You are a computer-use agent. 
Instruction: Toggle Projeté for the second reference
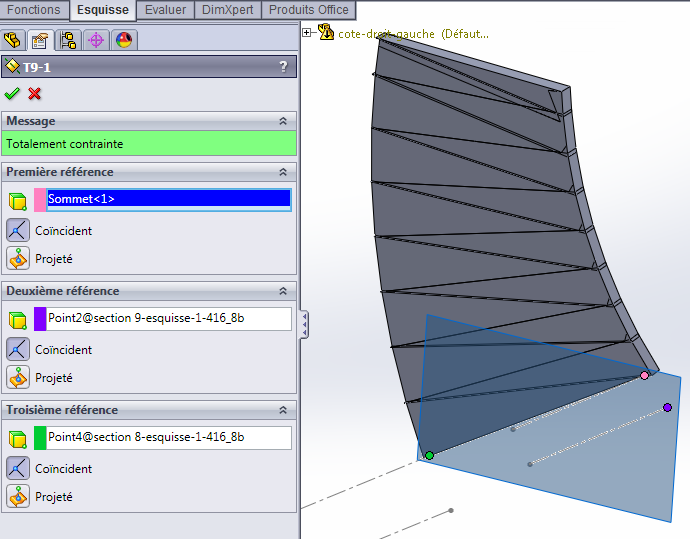[x=18, y=378]
